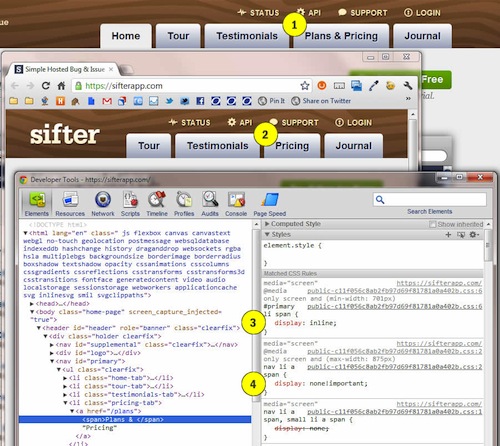Switch to the Timeline panel
Viewport: 500px width, 446px height.
pyautogui.click(x=157, y=204)
